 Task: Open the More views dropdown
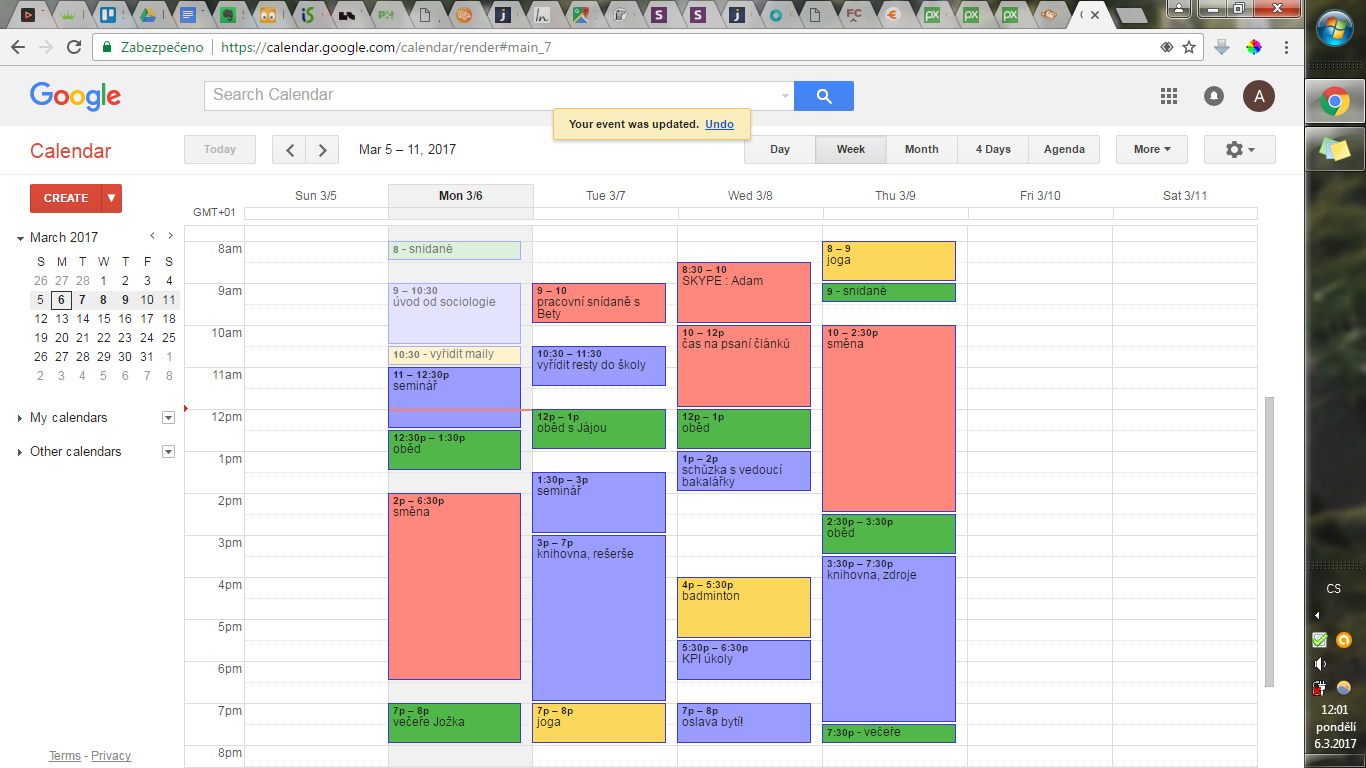1151,149
